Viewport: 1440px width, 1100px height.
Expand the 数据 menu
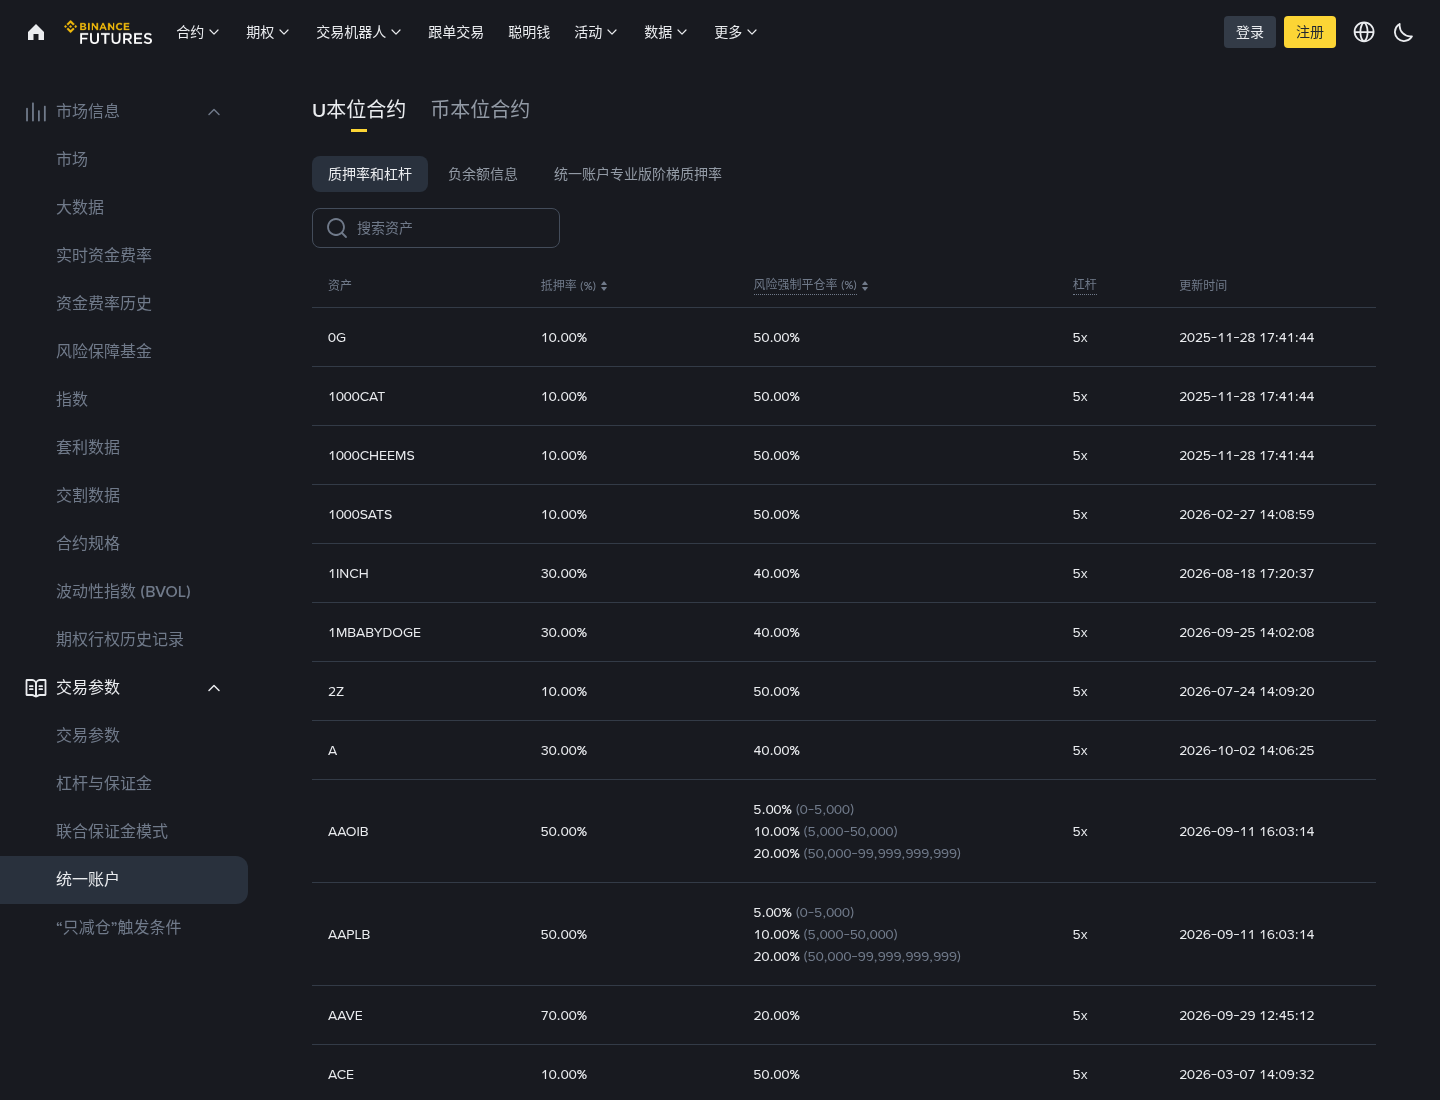pyautogui.click(x=666, y=32)
